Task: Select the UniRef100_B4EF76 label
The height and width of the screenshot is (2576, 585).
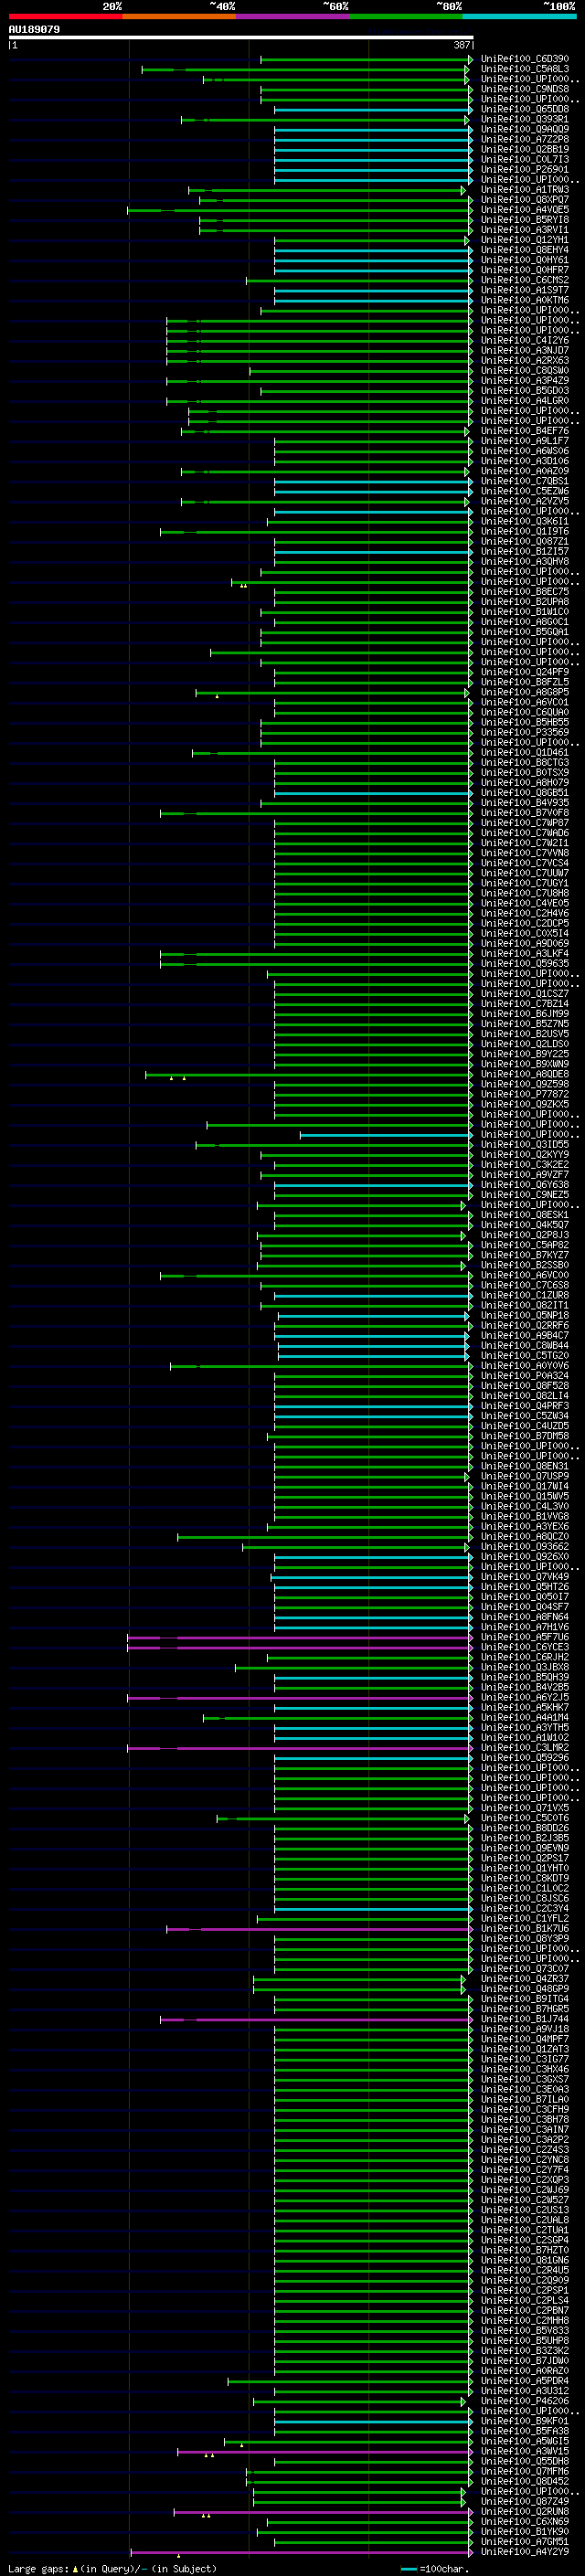Action: click(524, 431)
